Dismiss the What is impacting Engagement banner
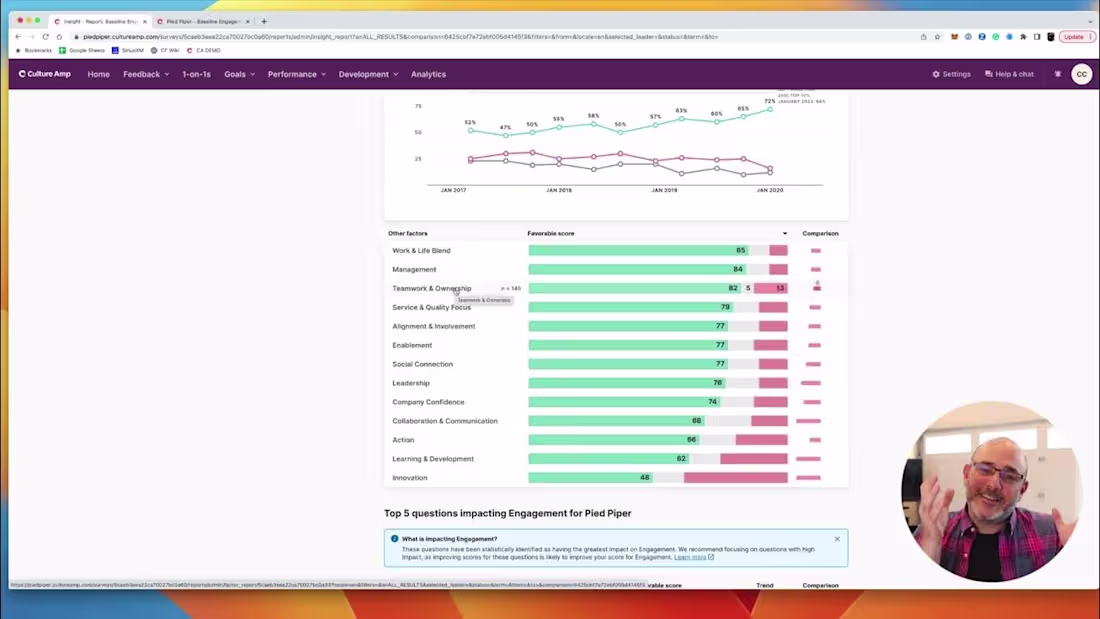 837,538
